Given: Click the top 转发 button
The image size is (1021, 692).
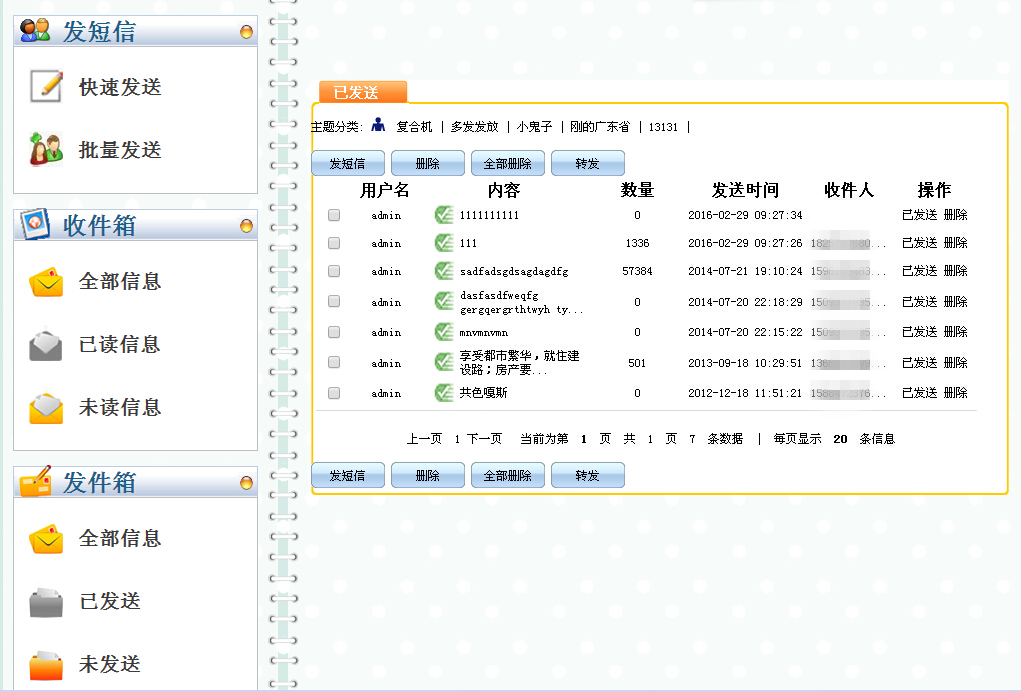Looking at the screenshot, I should tap(588, 163).
